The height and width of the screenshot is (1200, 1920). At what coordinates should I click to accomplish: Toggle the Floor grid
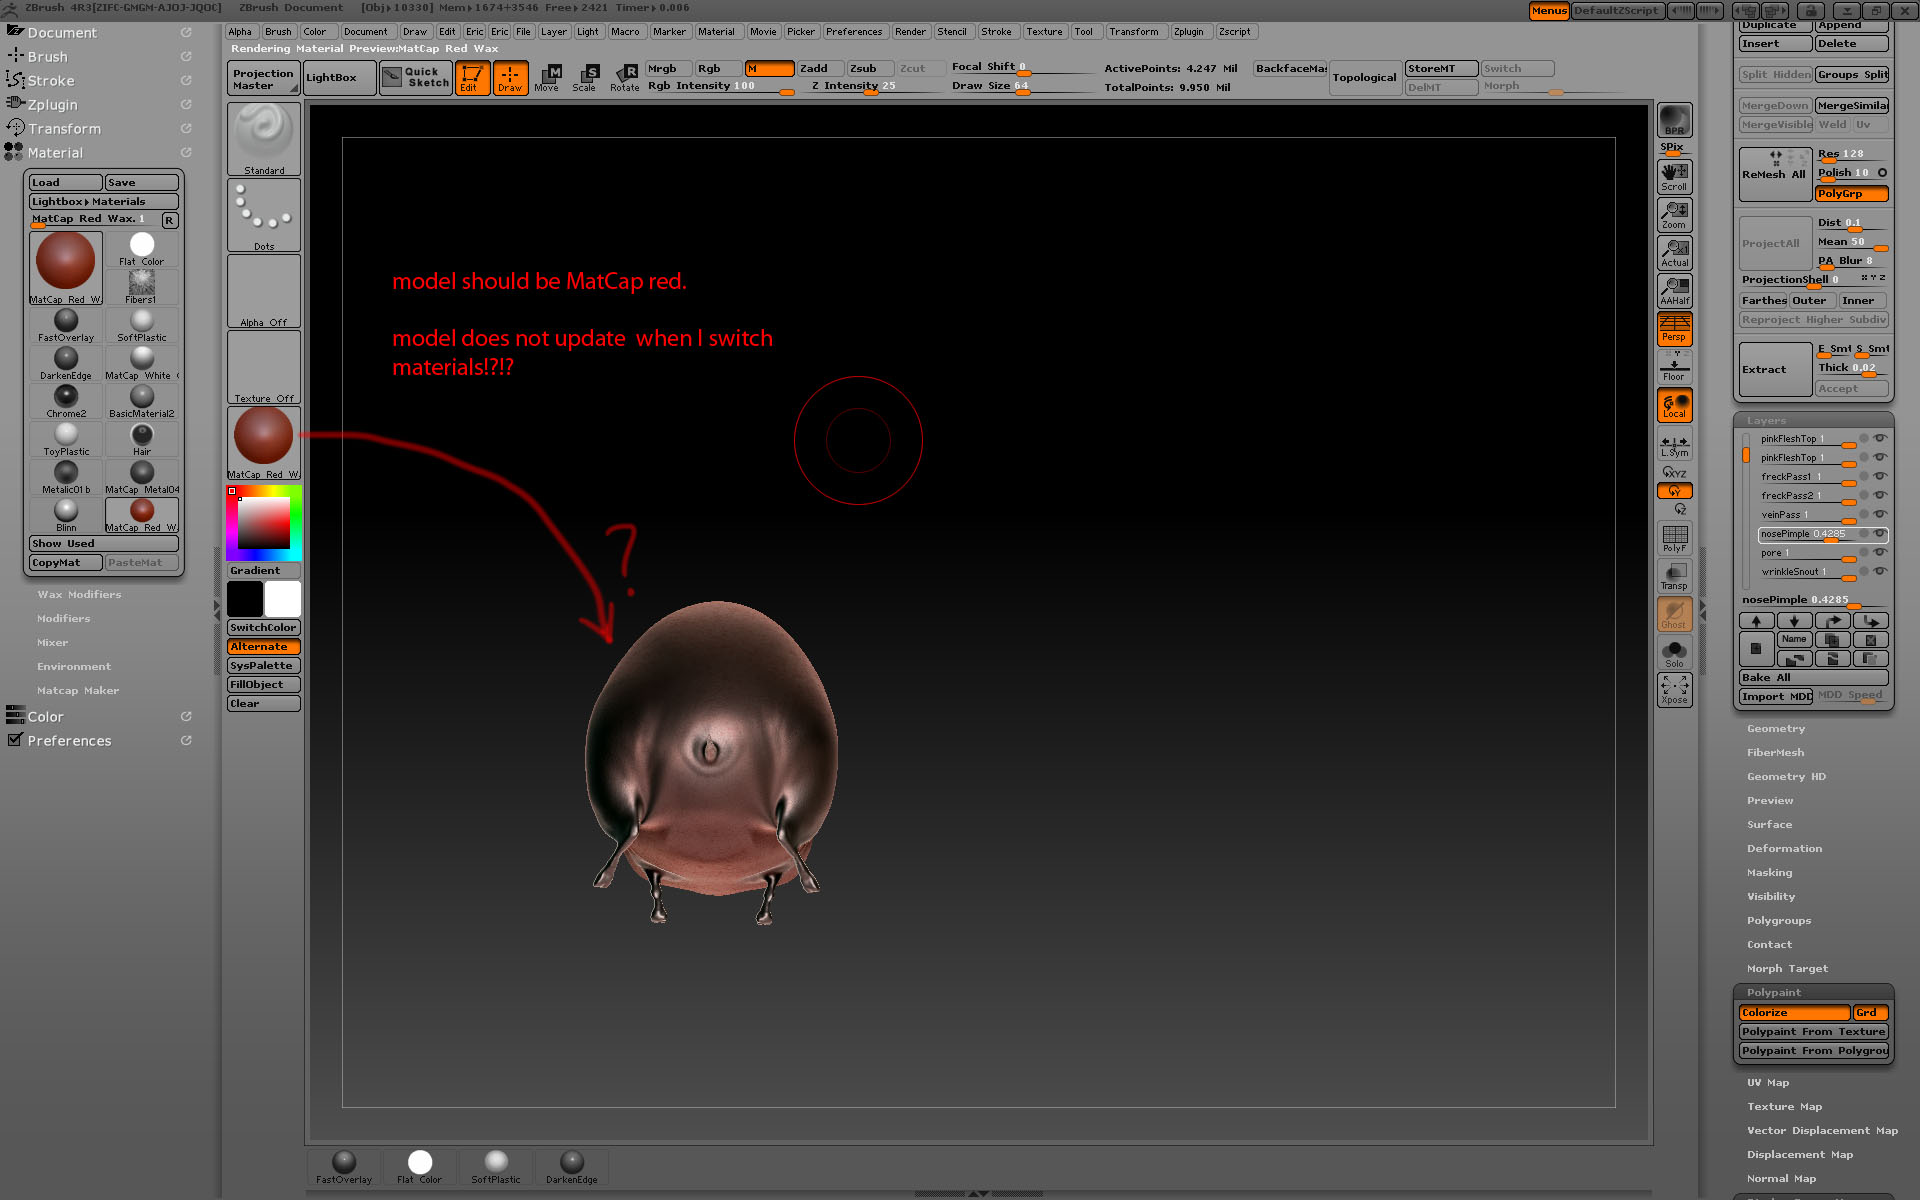1675,367
